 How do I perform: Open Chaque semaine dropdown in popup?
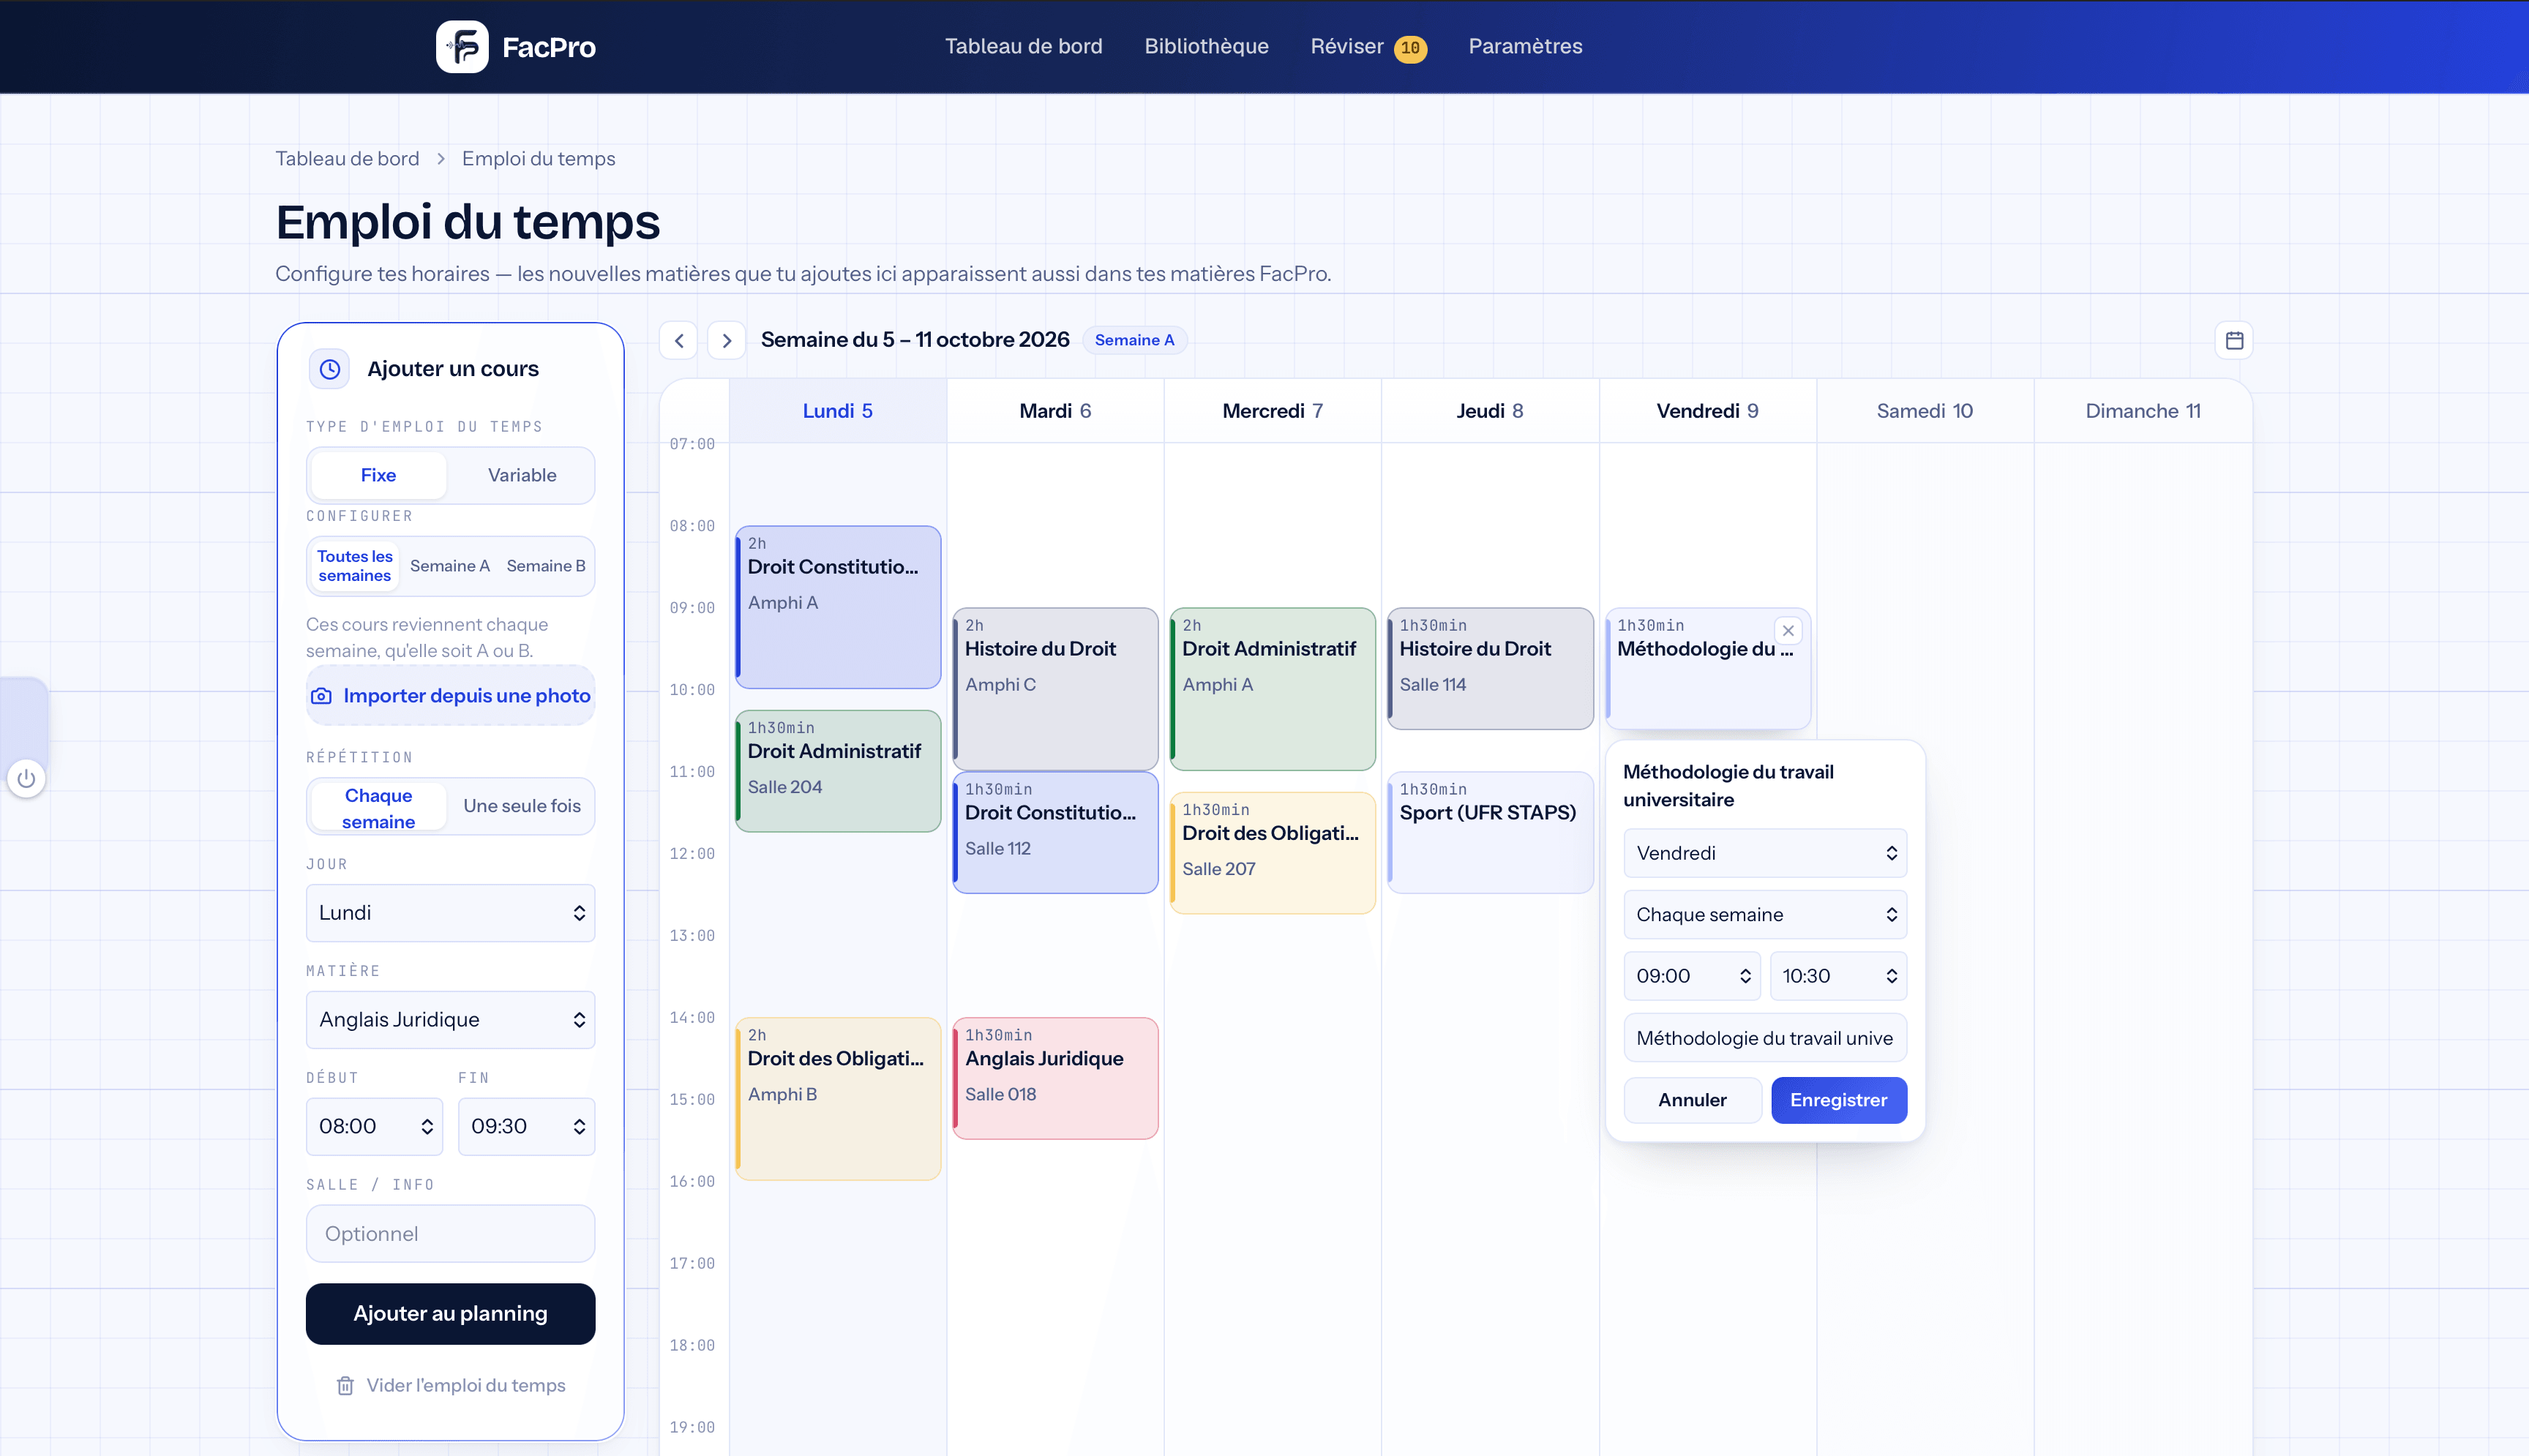1765,914
